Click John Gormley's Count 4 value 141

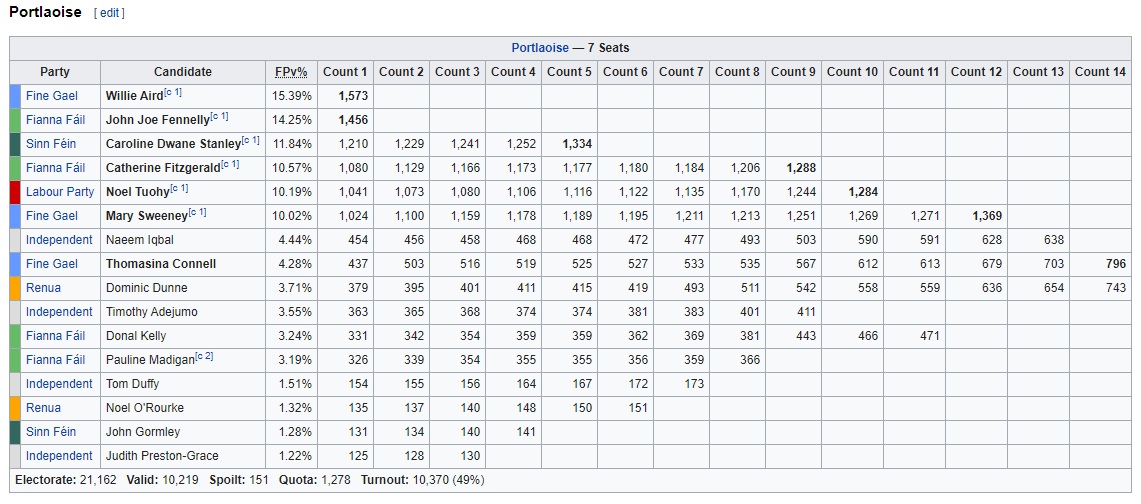[x=527, y=432]
